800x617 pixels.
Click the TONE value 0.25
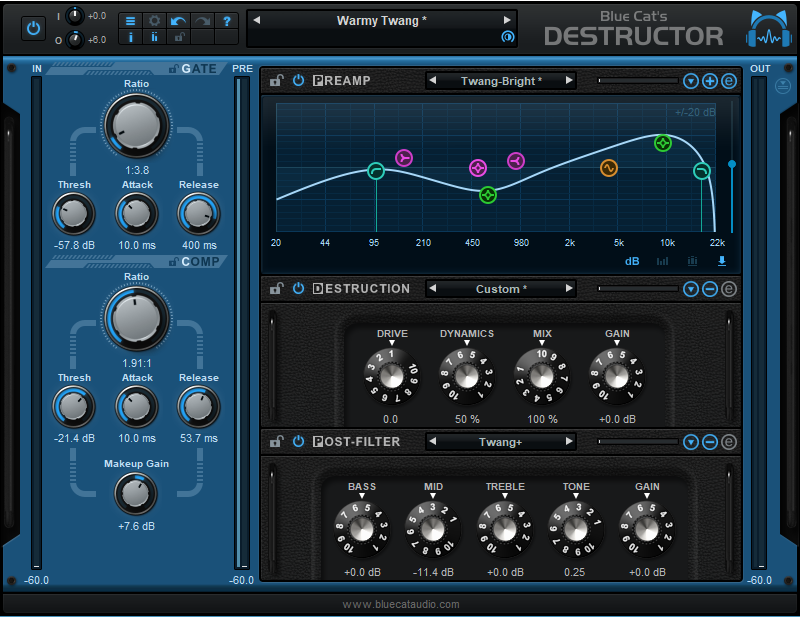pos(574,573)
